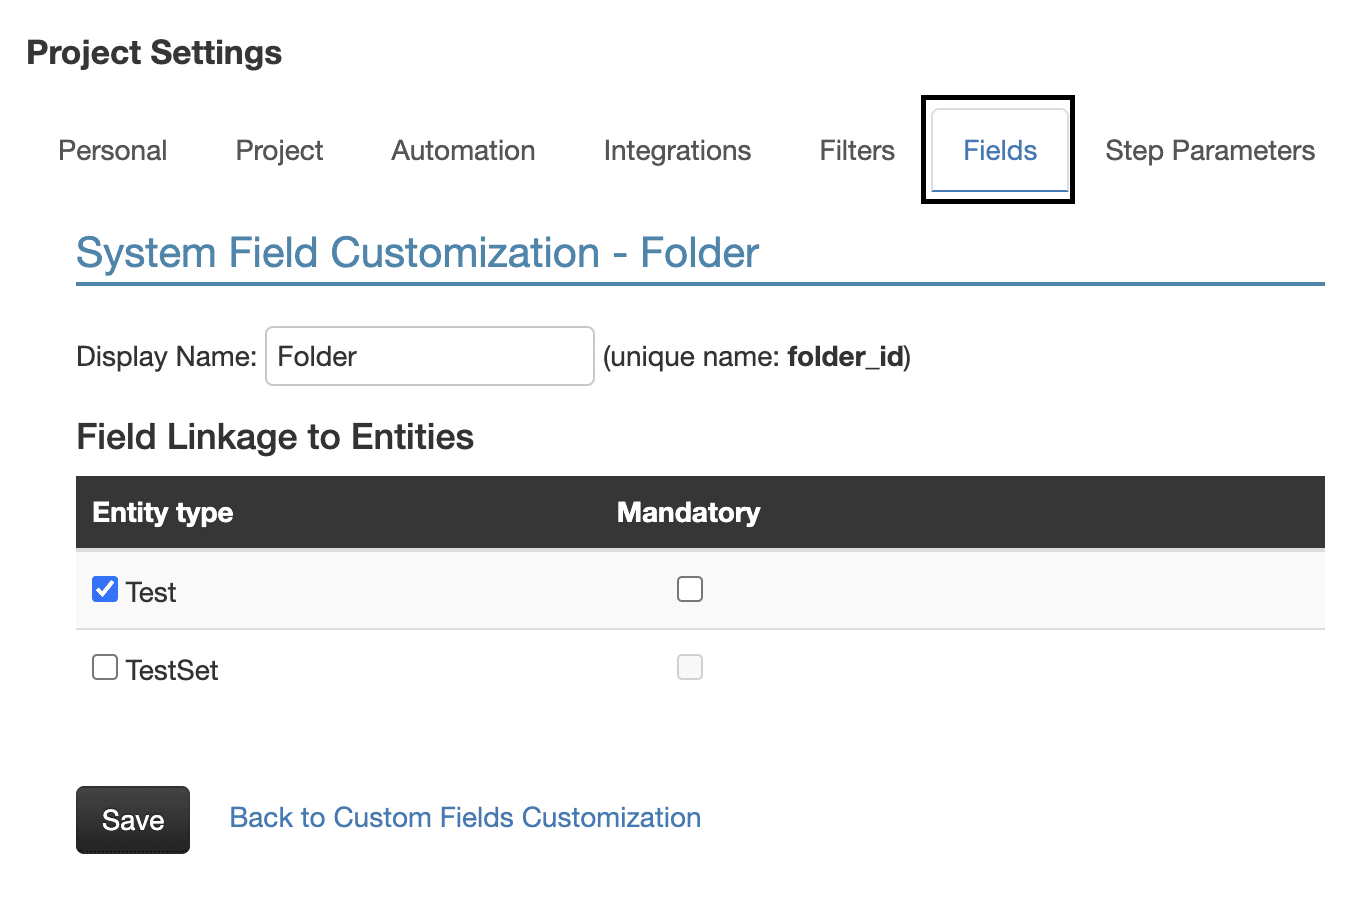
Task: Click the folder_id unique name text
Action: (845, 357)
